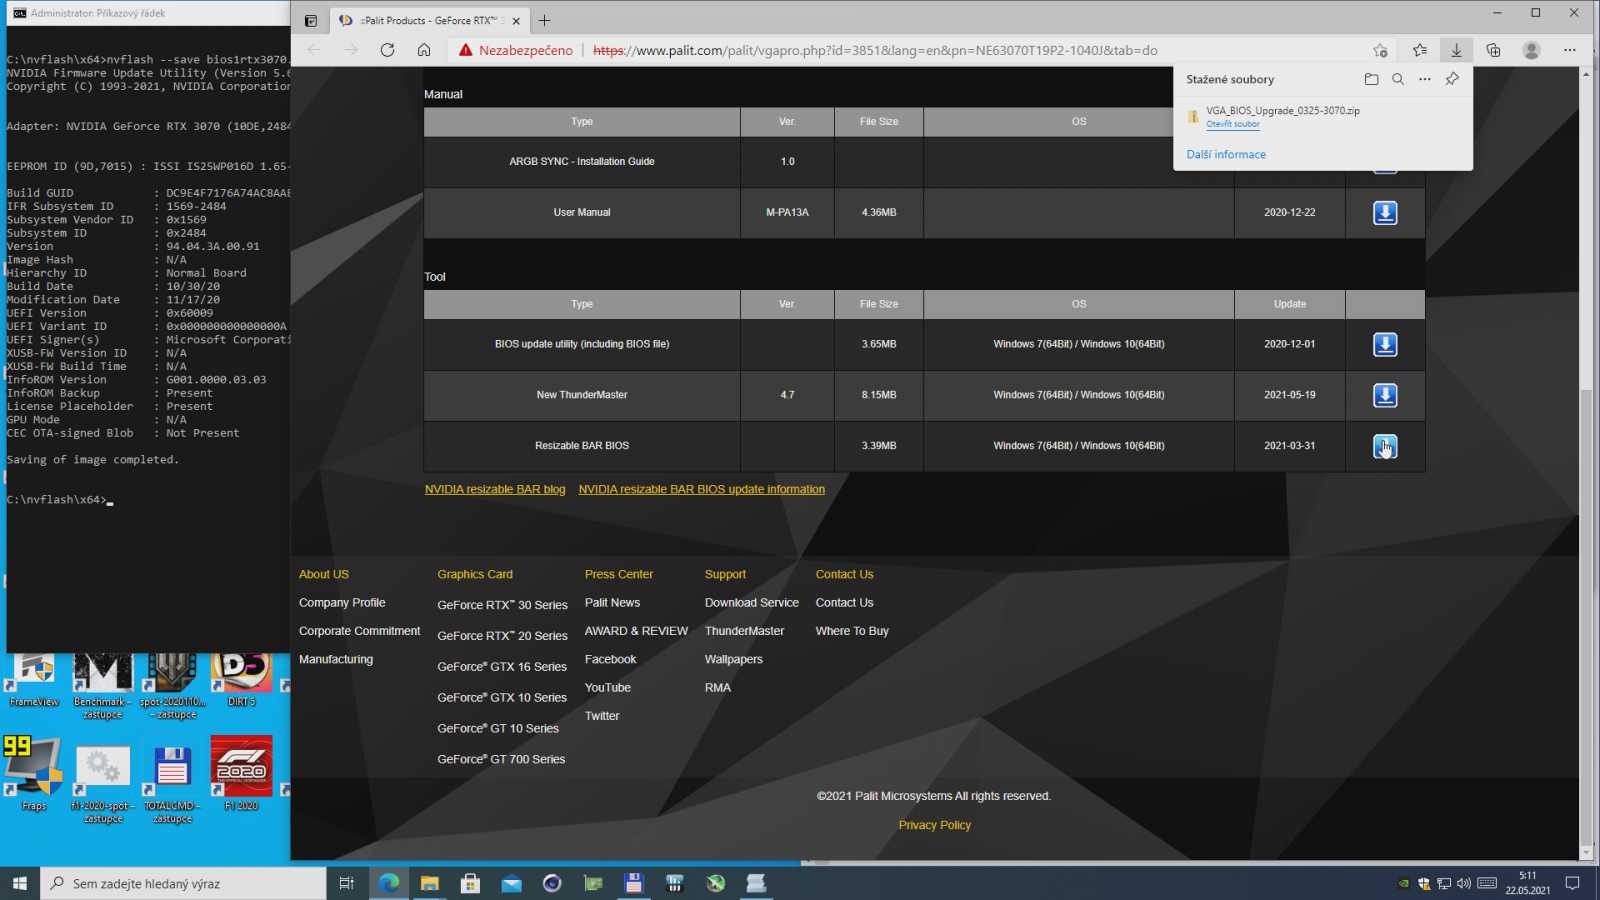This screenshot has height=900, width=1600.
Task: Open NVIDIA resizable BAR blog link
Action: pyautogui.click(x=495, y=489)
